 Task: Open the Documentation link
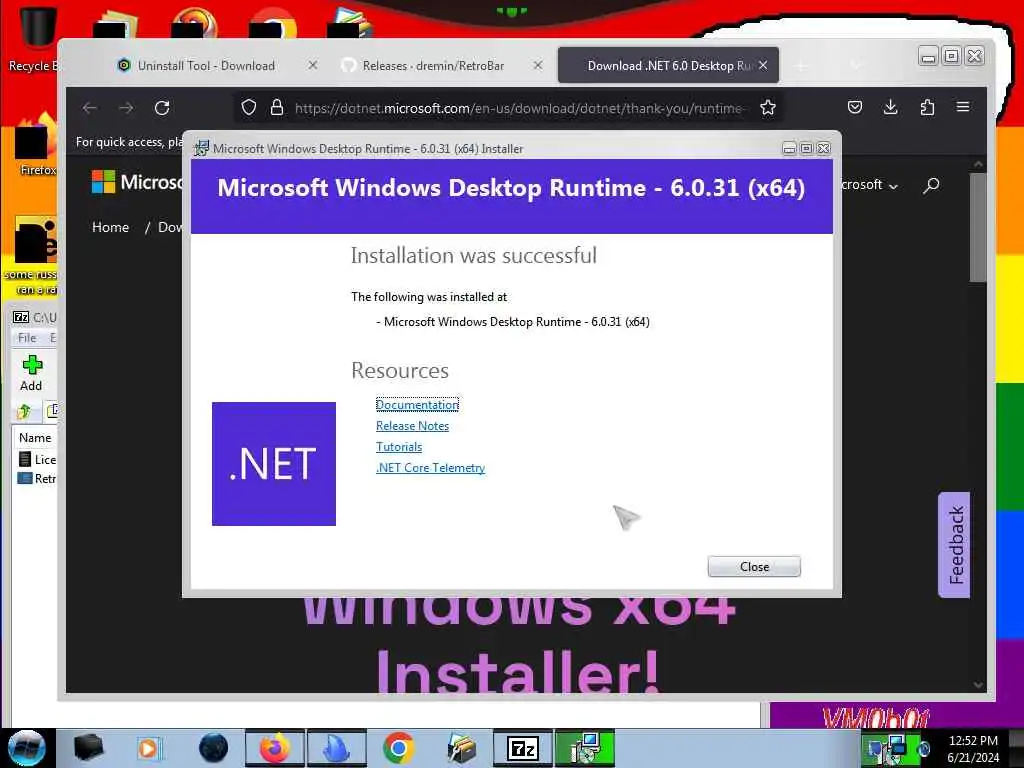pyautogui.click(x=417, y=404)
